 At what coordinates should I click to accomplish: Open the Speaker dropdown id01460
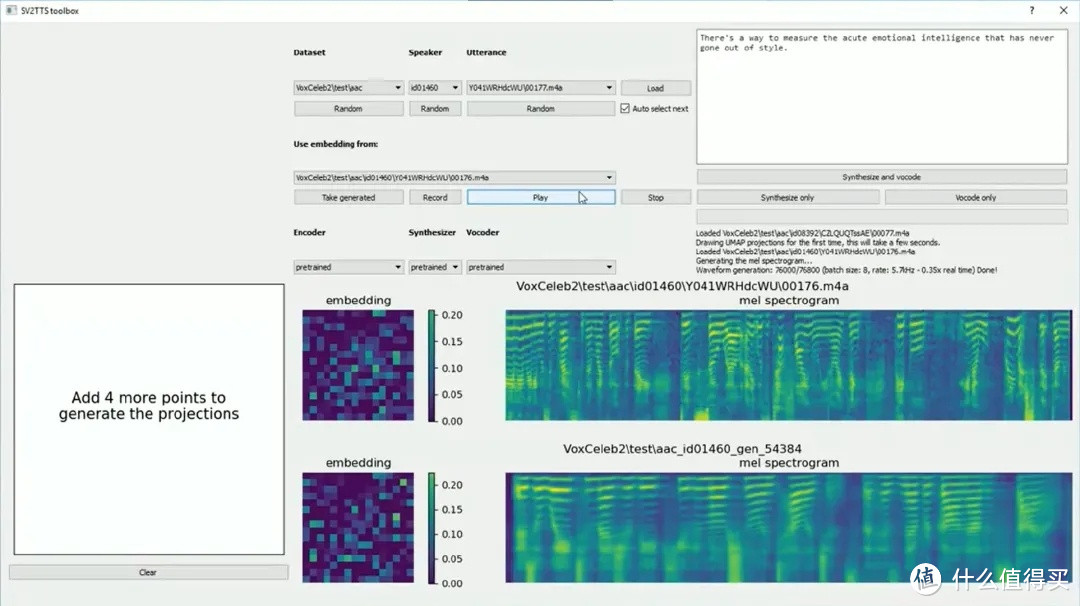(435, 87)
